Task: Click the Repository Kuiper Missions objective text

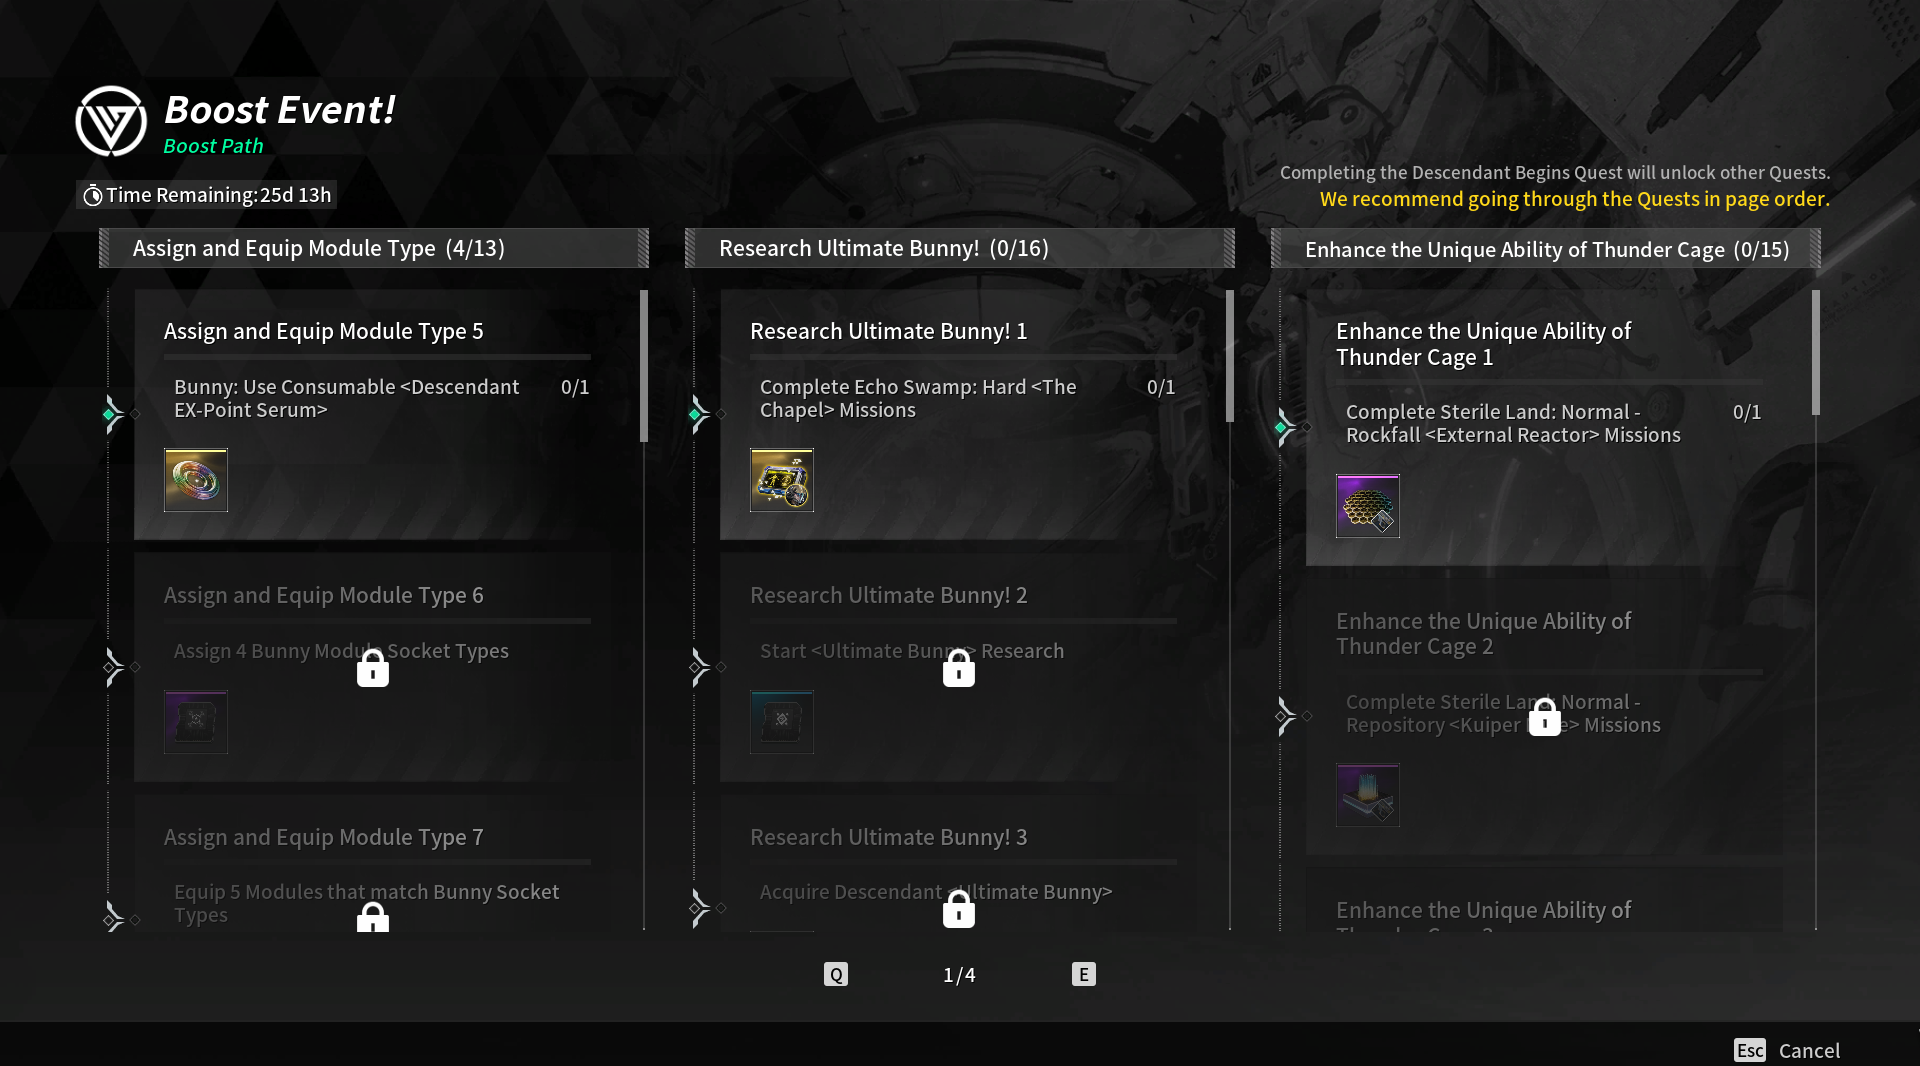Action: point(1503,713)
